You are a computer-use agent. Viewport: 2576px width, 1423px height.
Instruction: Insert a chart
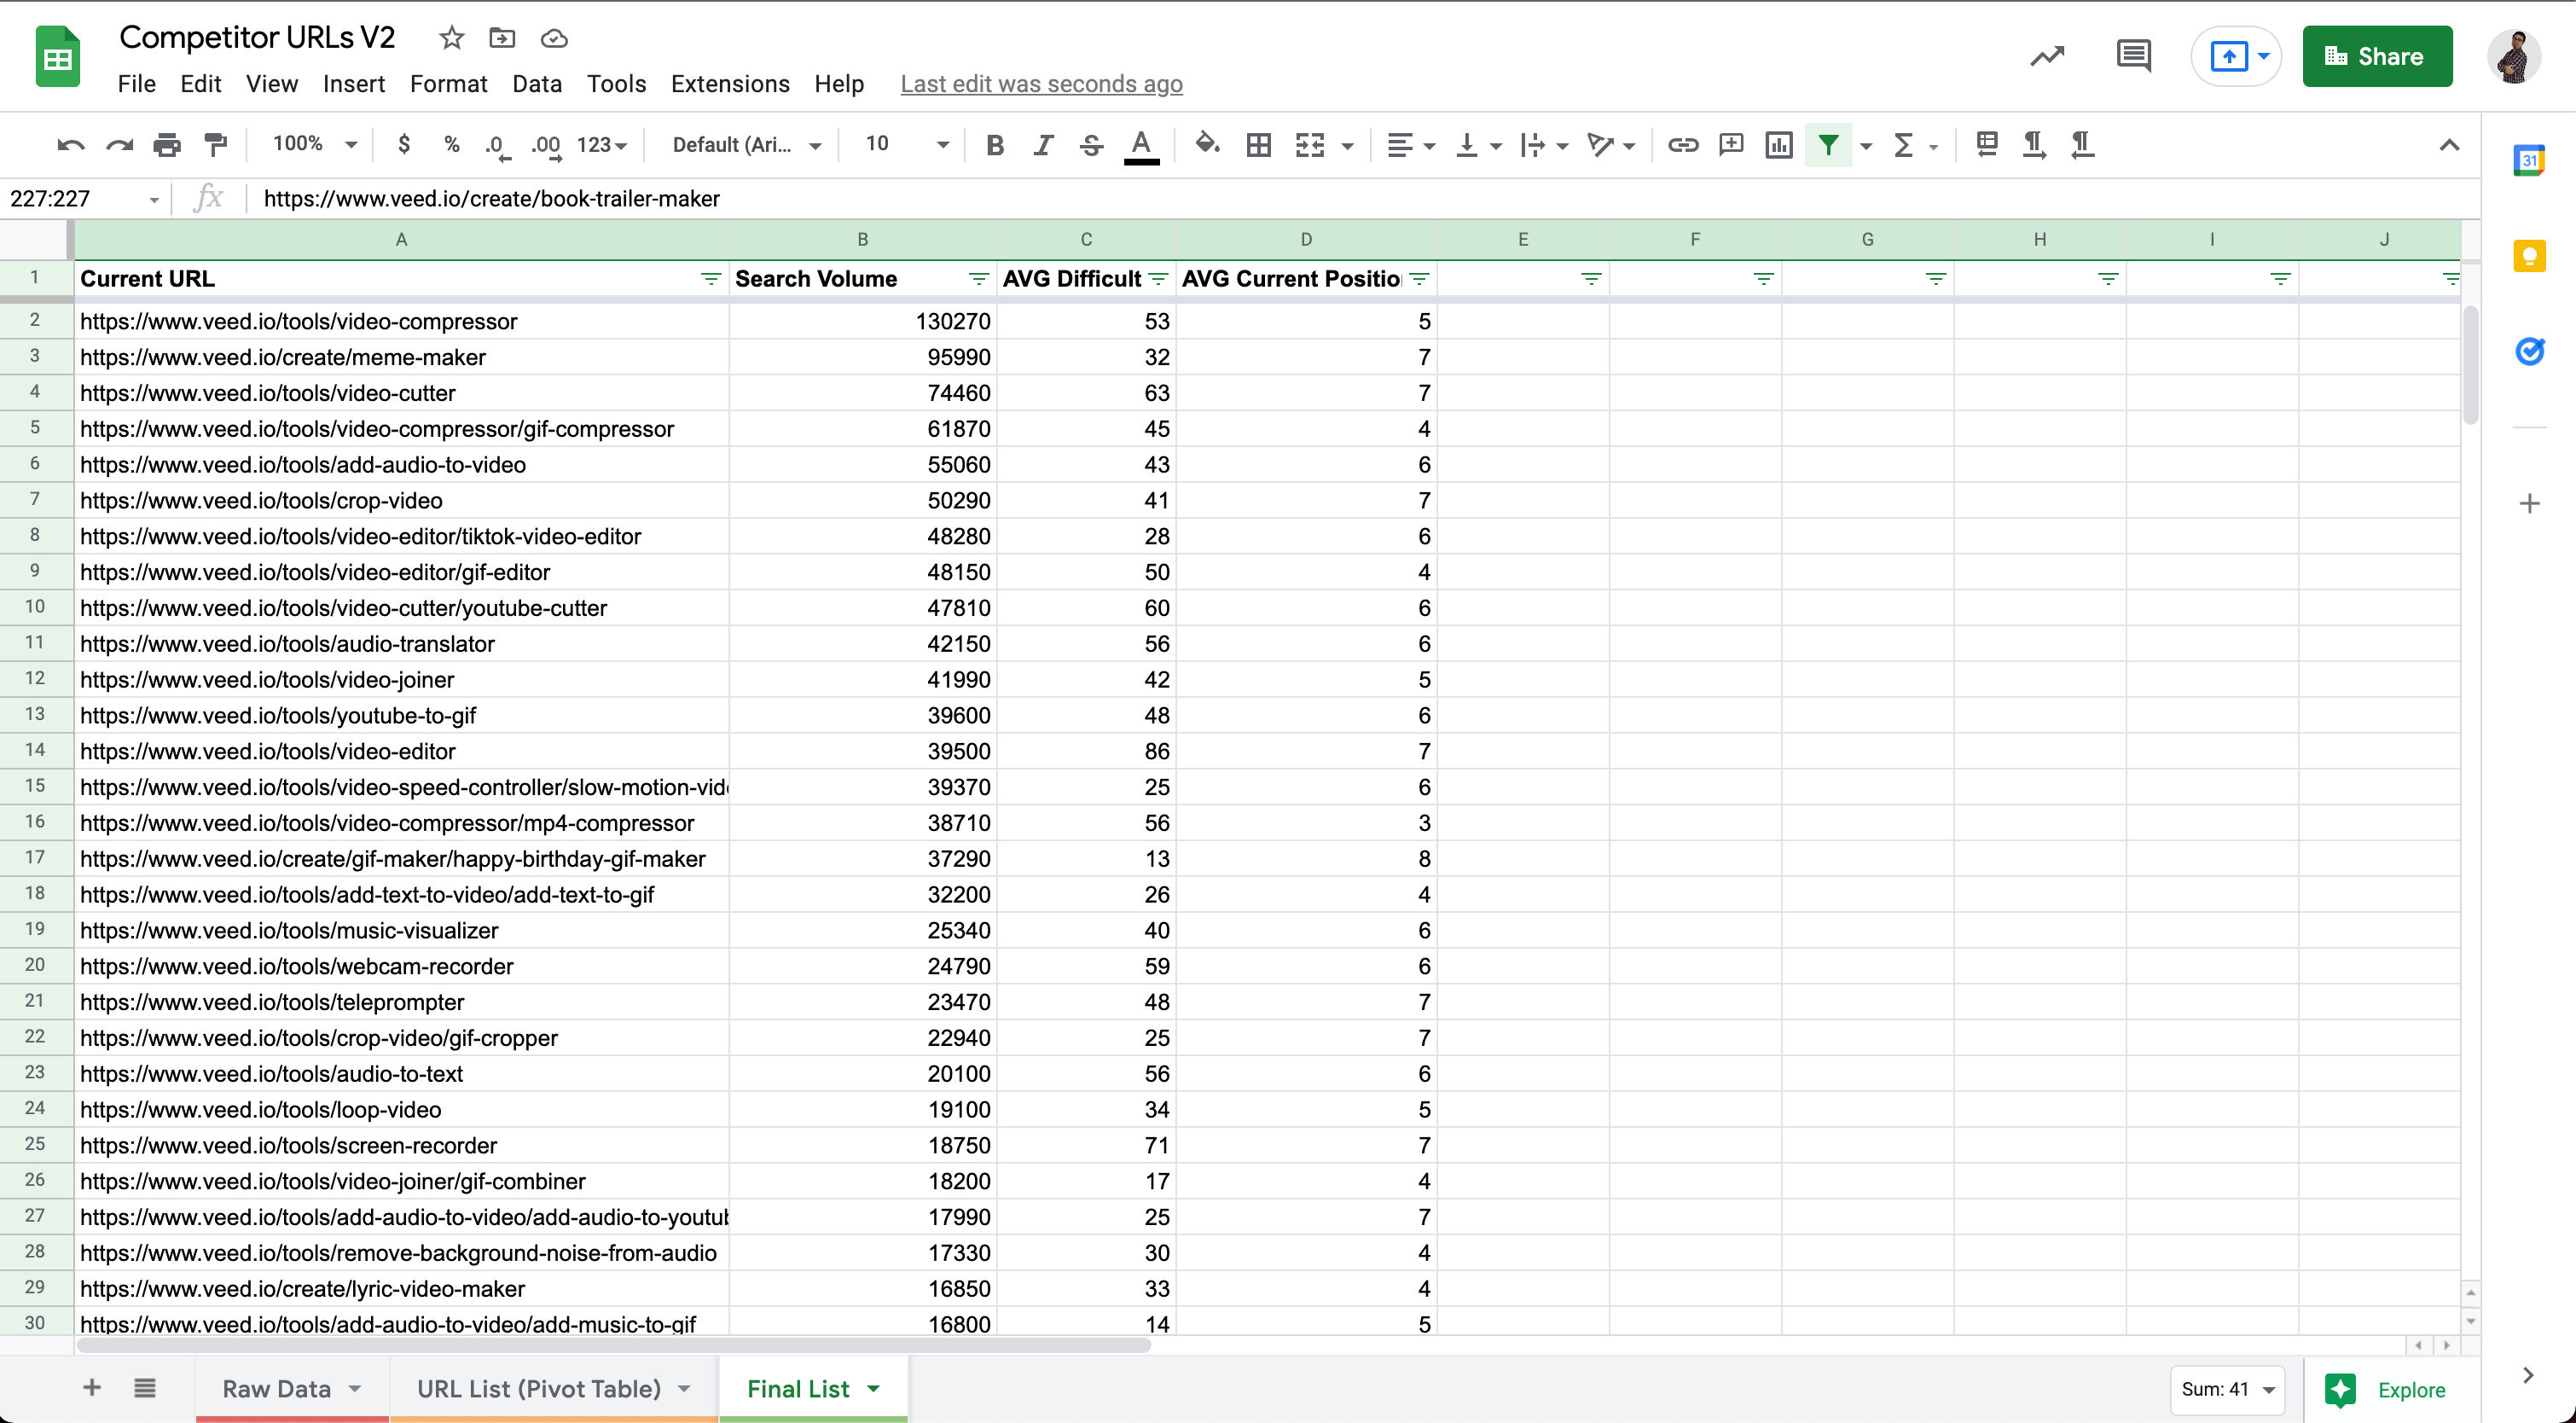click(1779, 145)
